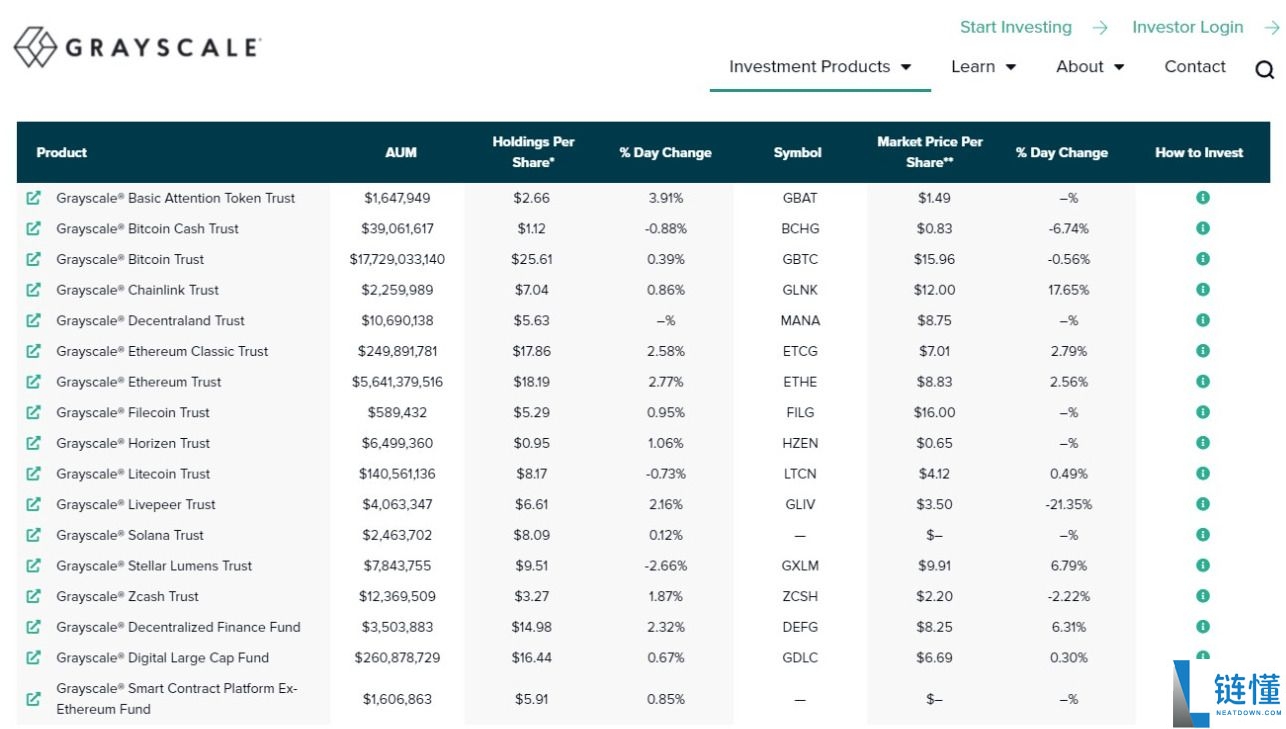This screenshot has height=729, width=1286.
Task: Click the Grayscale logo
Action: coord(137,47)
